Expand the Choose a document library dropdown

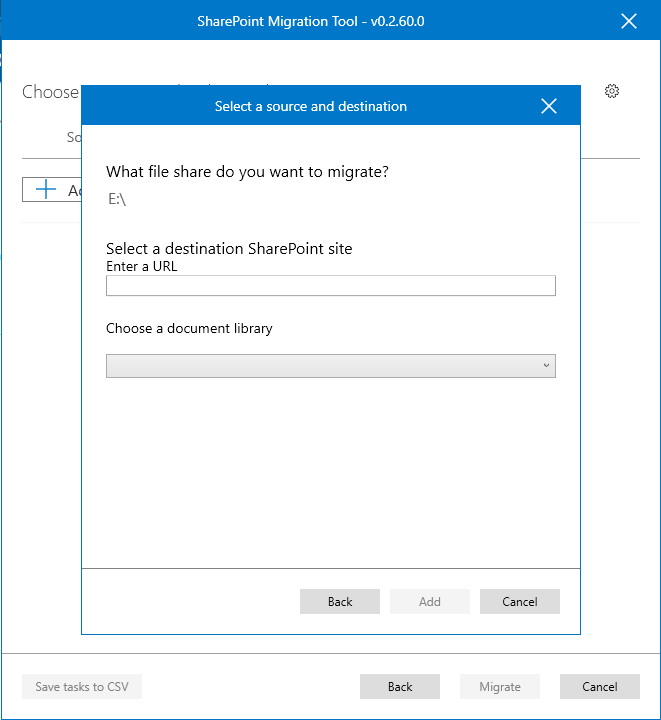330,366
